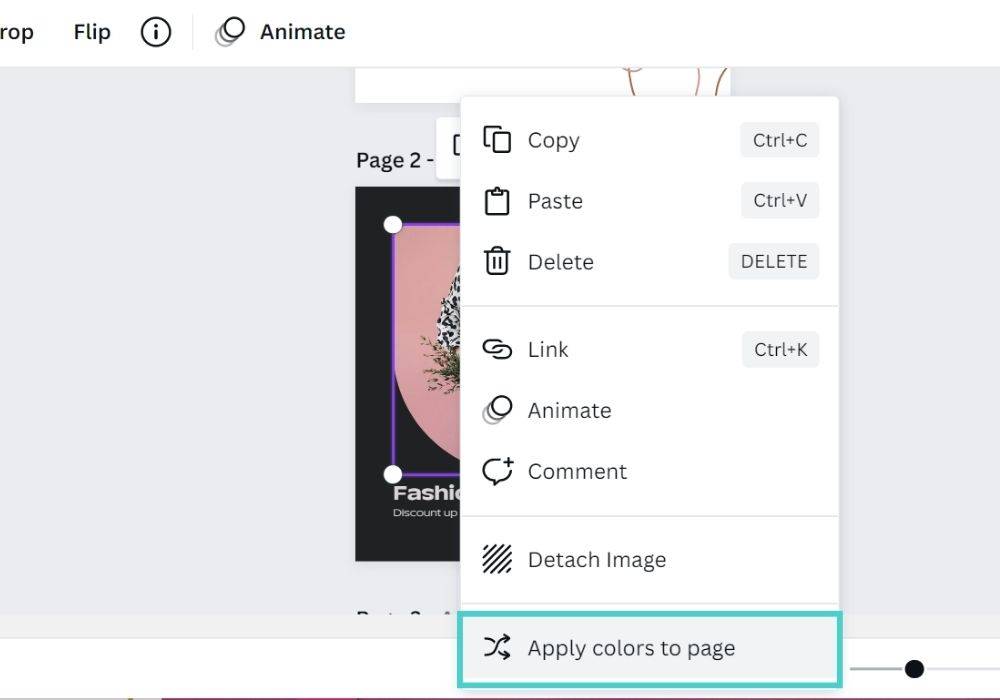Click the Discount up subtitle text
Screen dimensions: 1000x700
tap(425, 513)
